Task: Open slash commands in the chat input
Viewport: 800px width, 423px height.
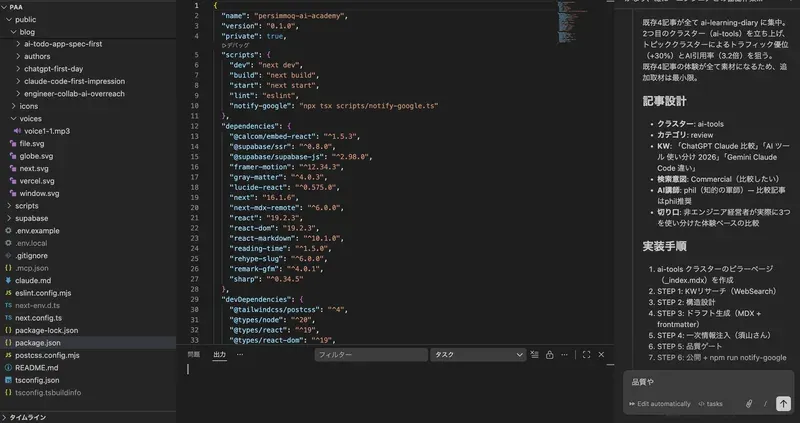Action: (765, 404)
